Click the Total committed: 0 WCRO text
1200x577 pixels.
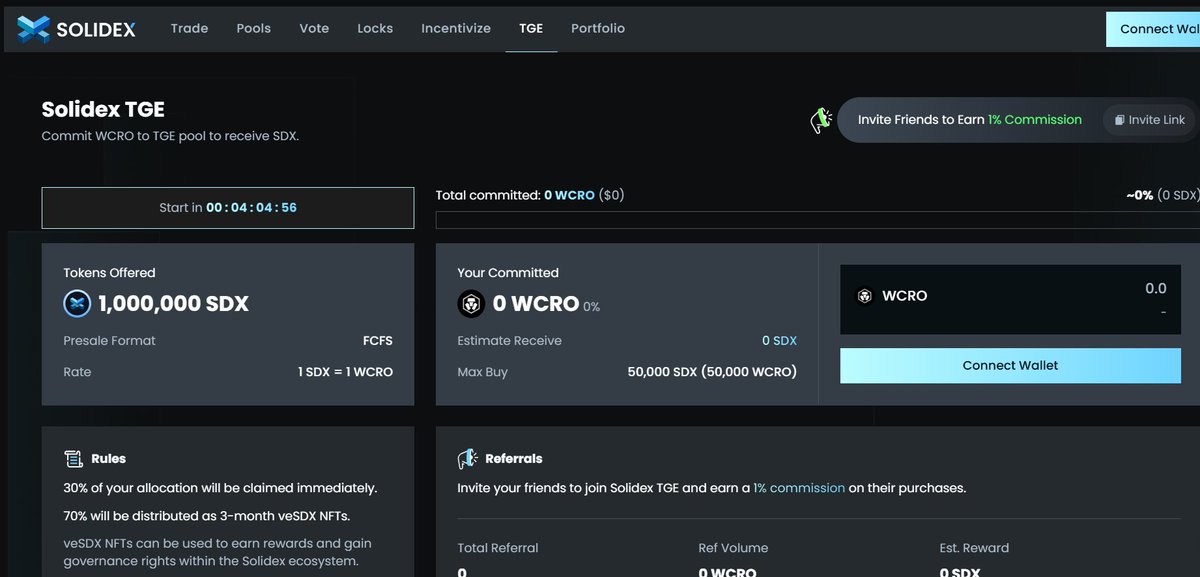[530, 196]
